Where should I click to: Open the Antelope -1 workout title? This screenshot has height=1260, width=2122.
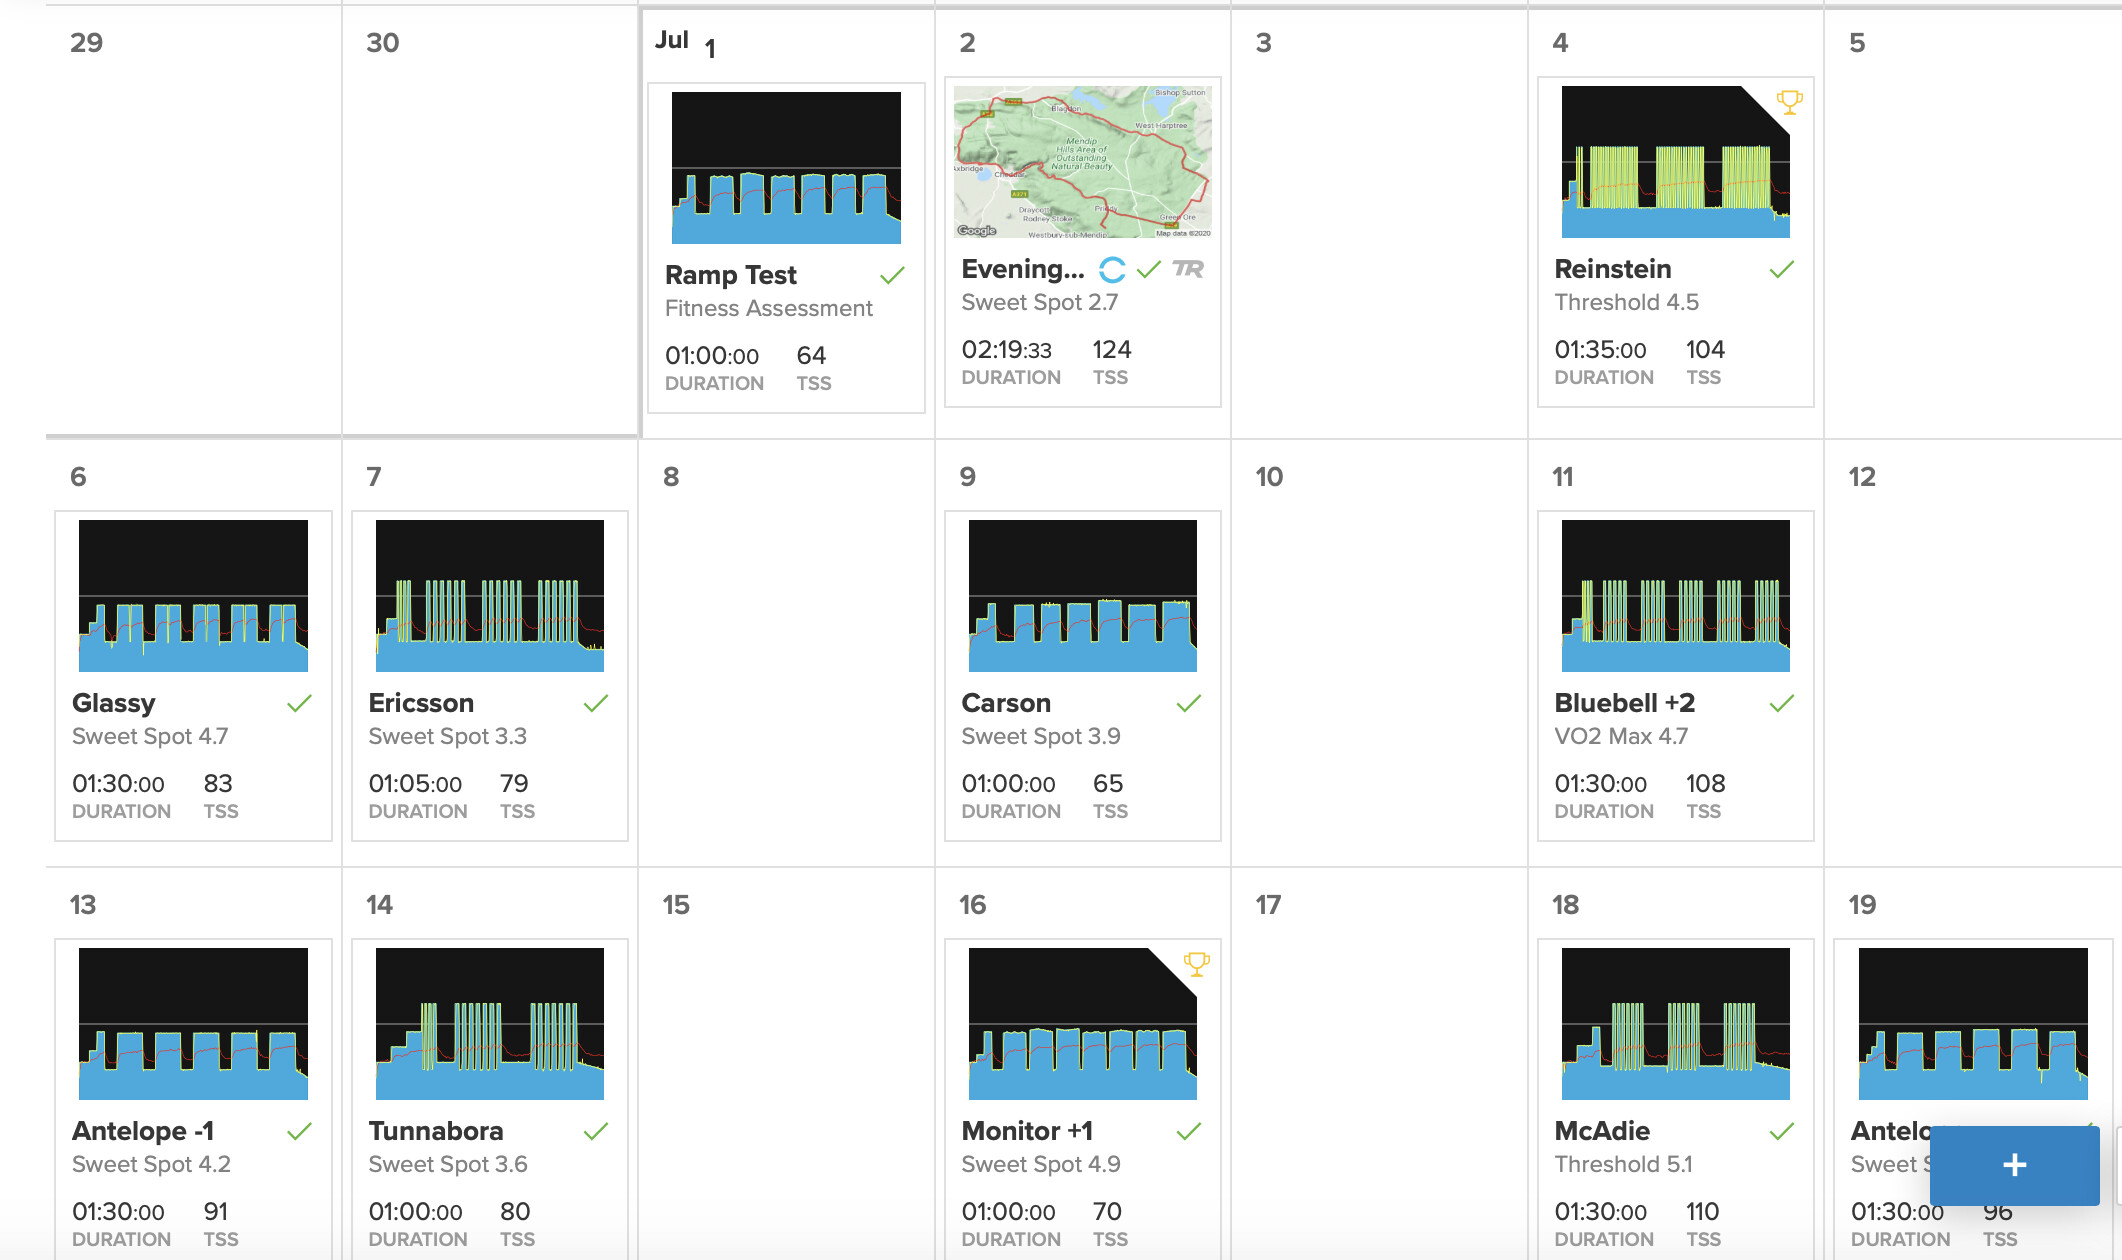point(143,1131)
